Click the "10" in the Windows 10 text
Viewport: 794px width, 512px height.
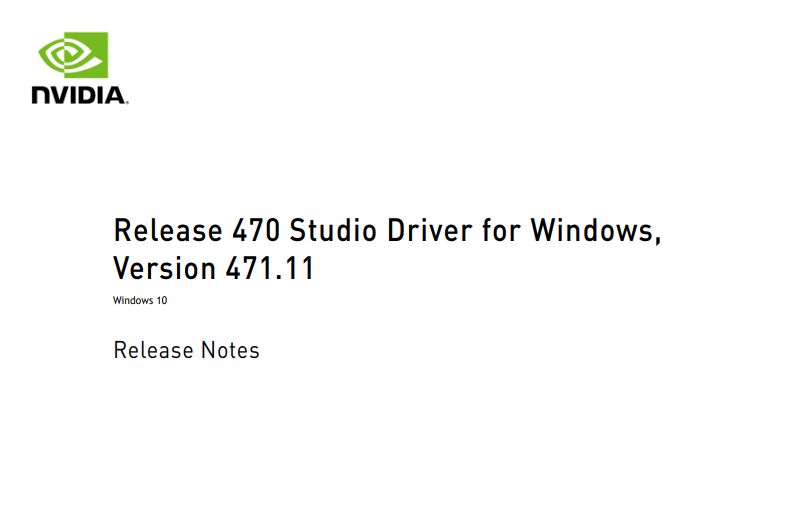162,300
